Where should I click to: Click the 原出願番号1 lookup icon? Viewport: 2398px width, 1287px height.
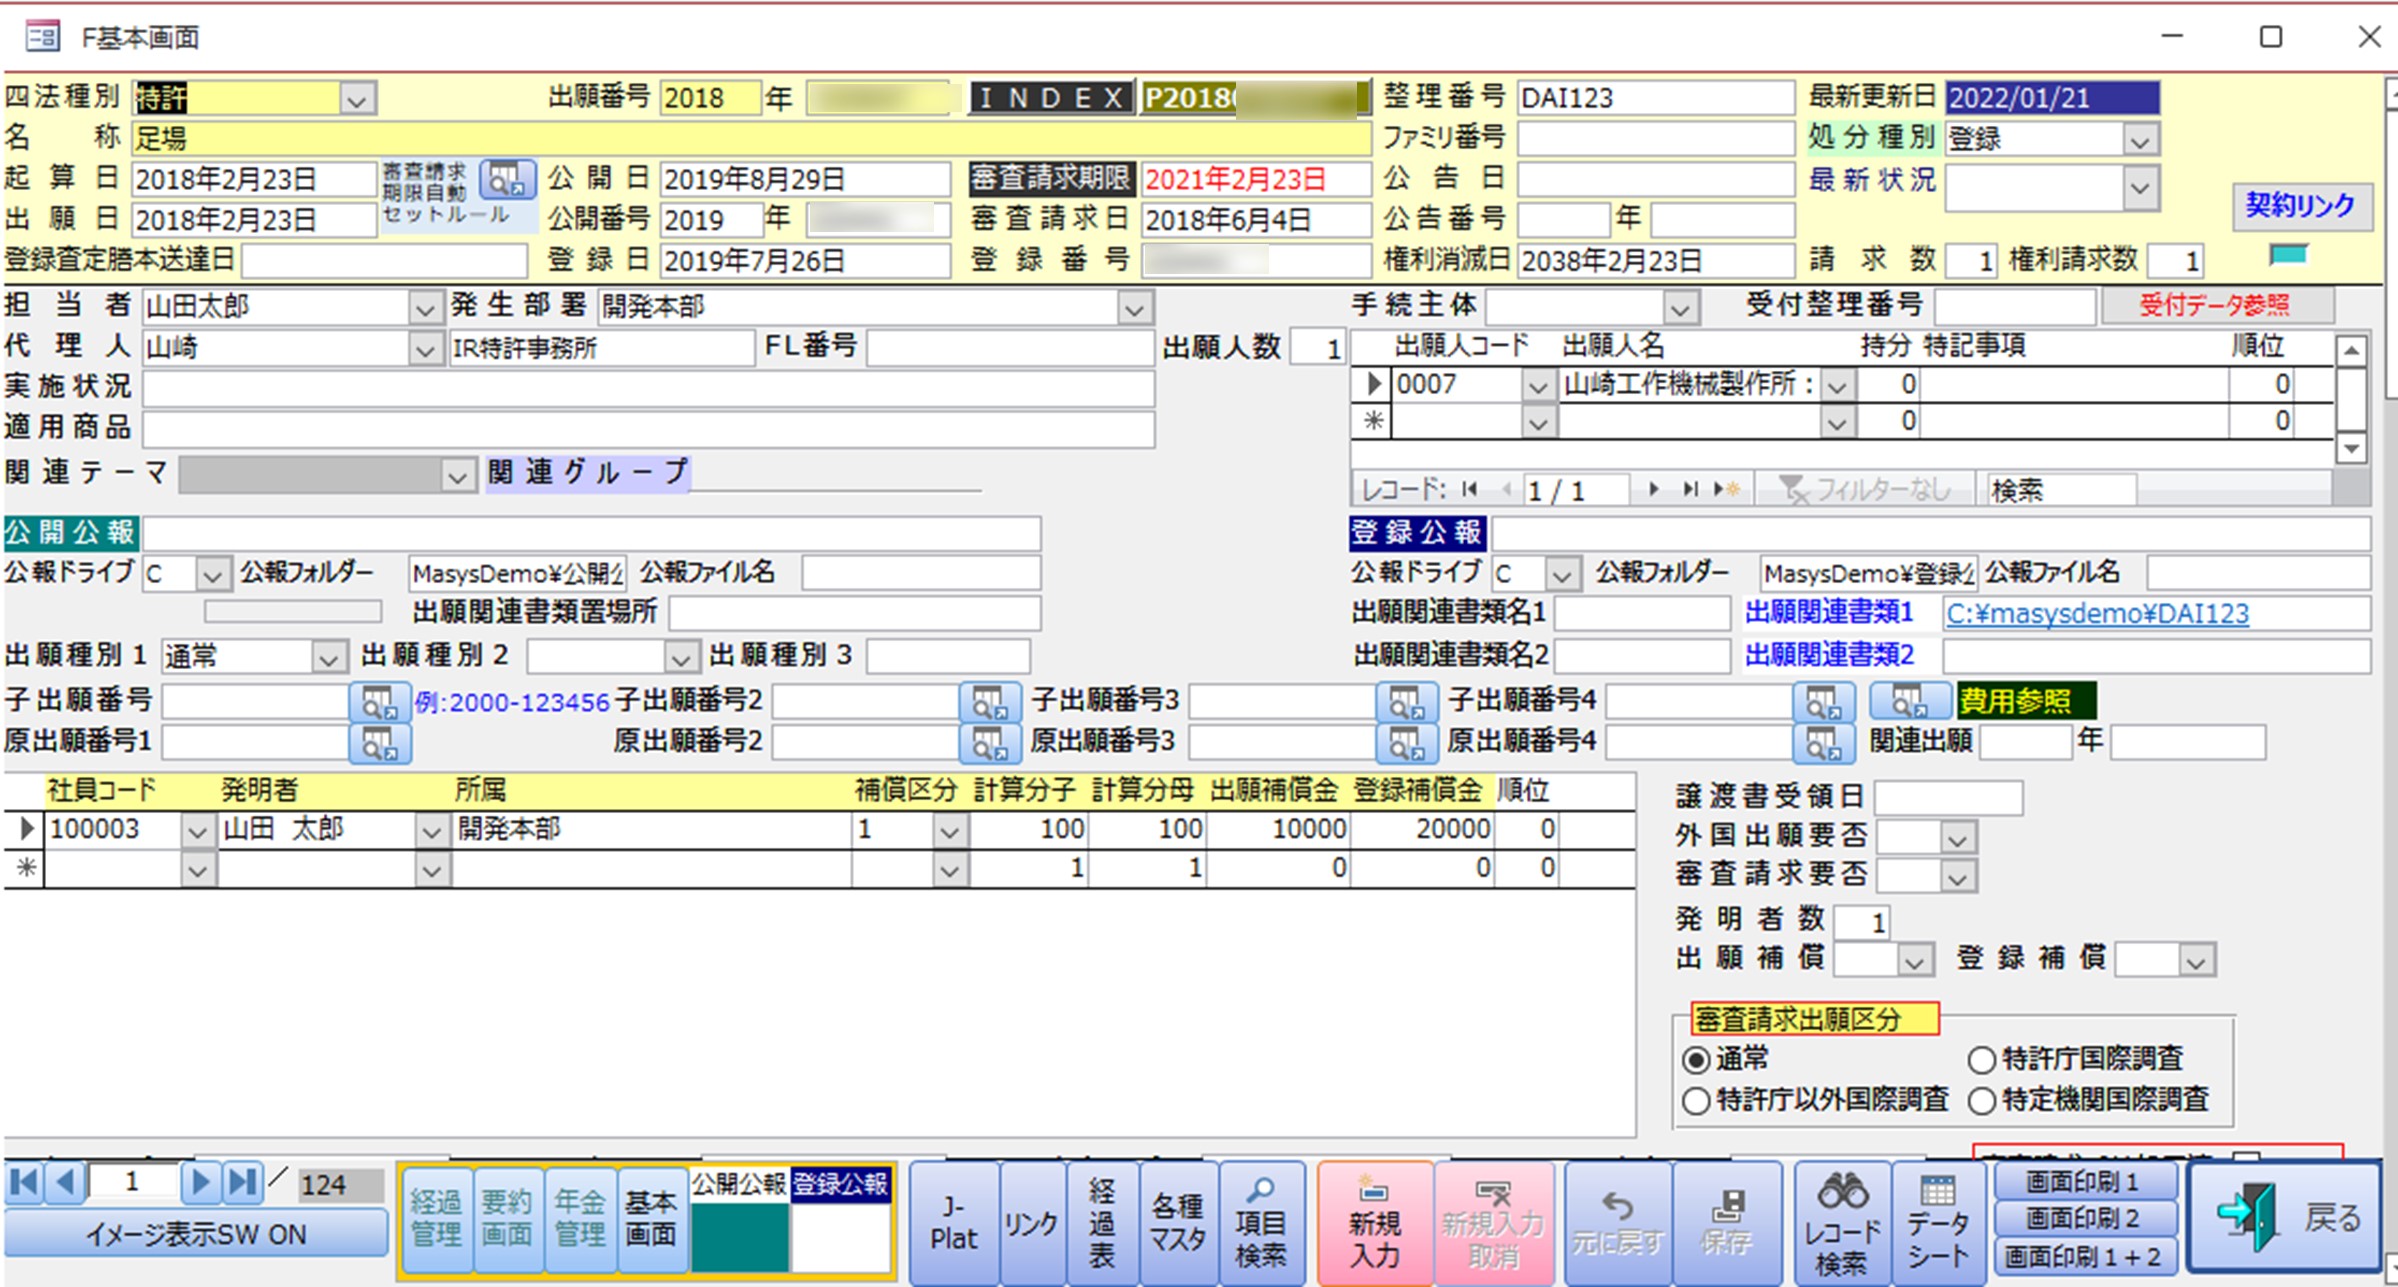(x=379, y=743)
